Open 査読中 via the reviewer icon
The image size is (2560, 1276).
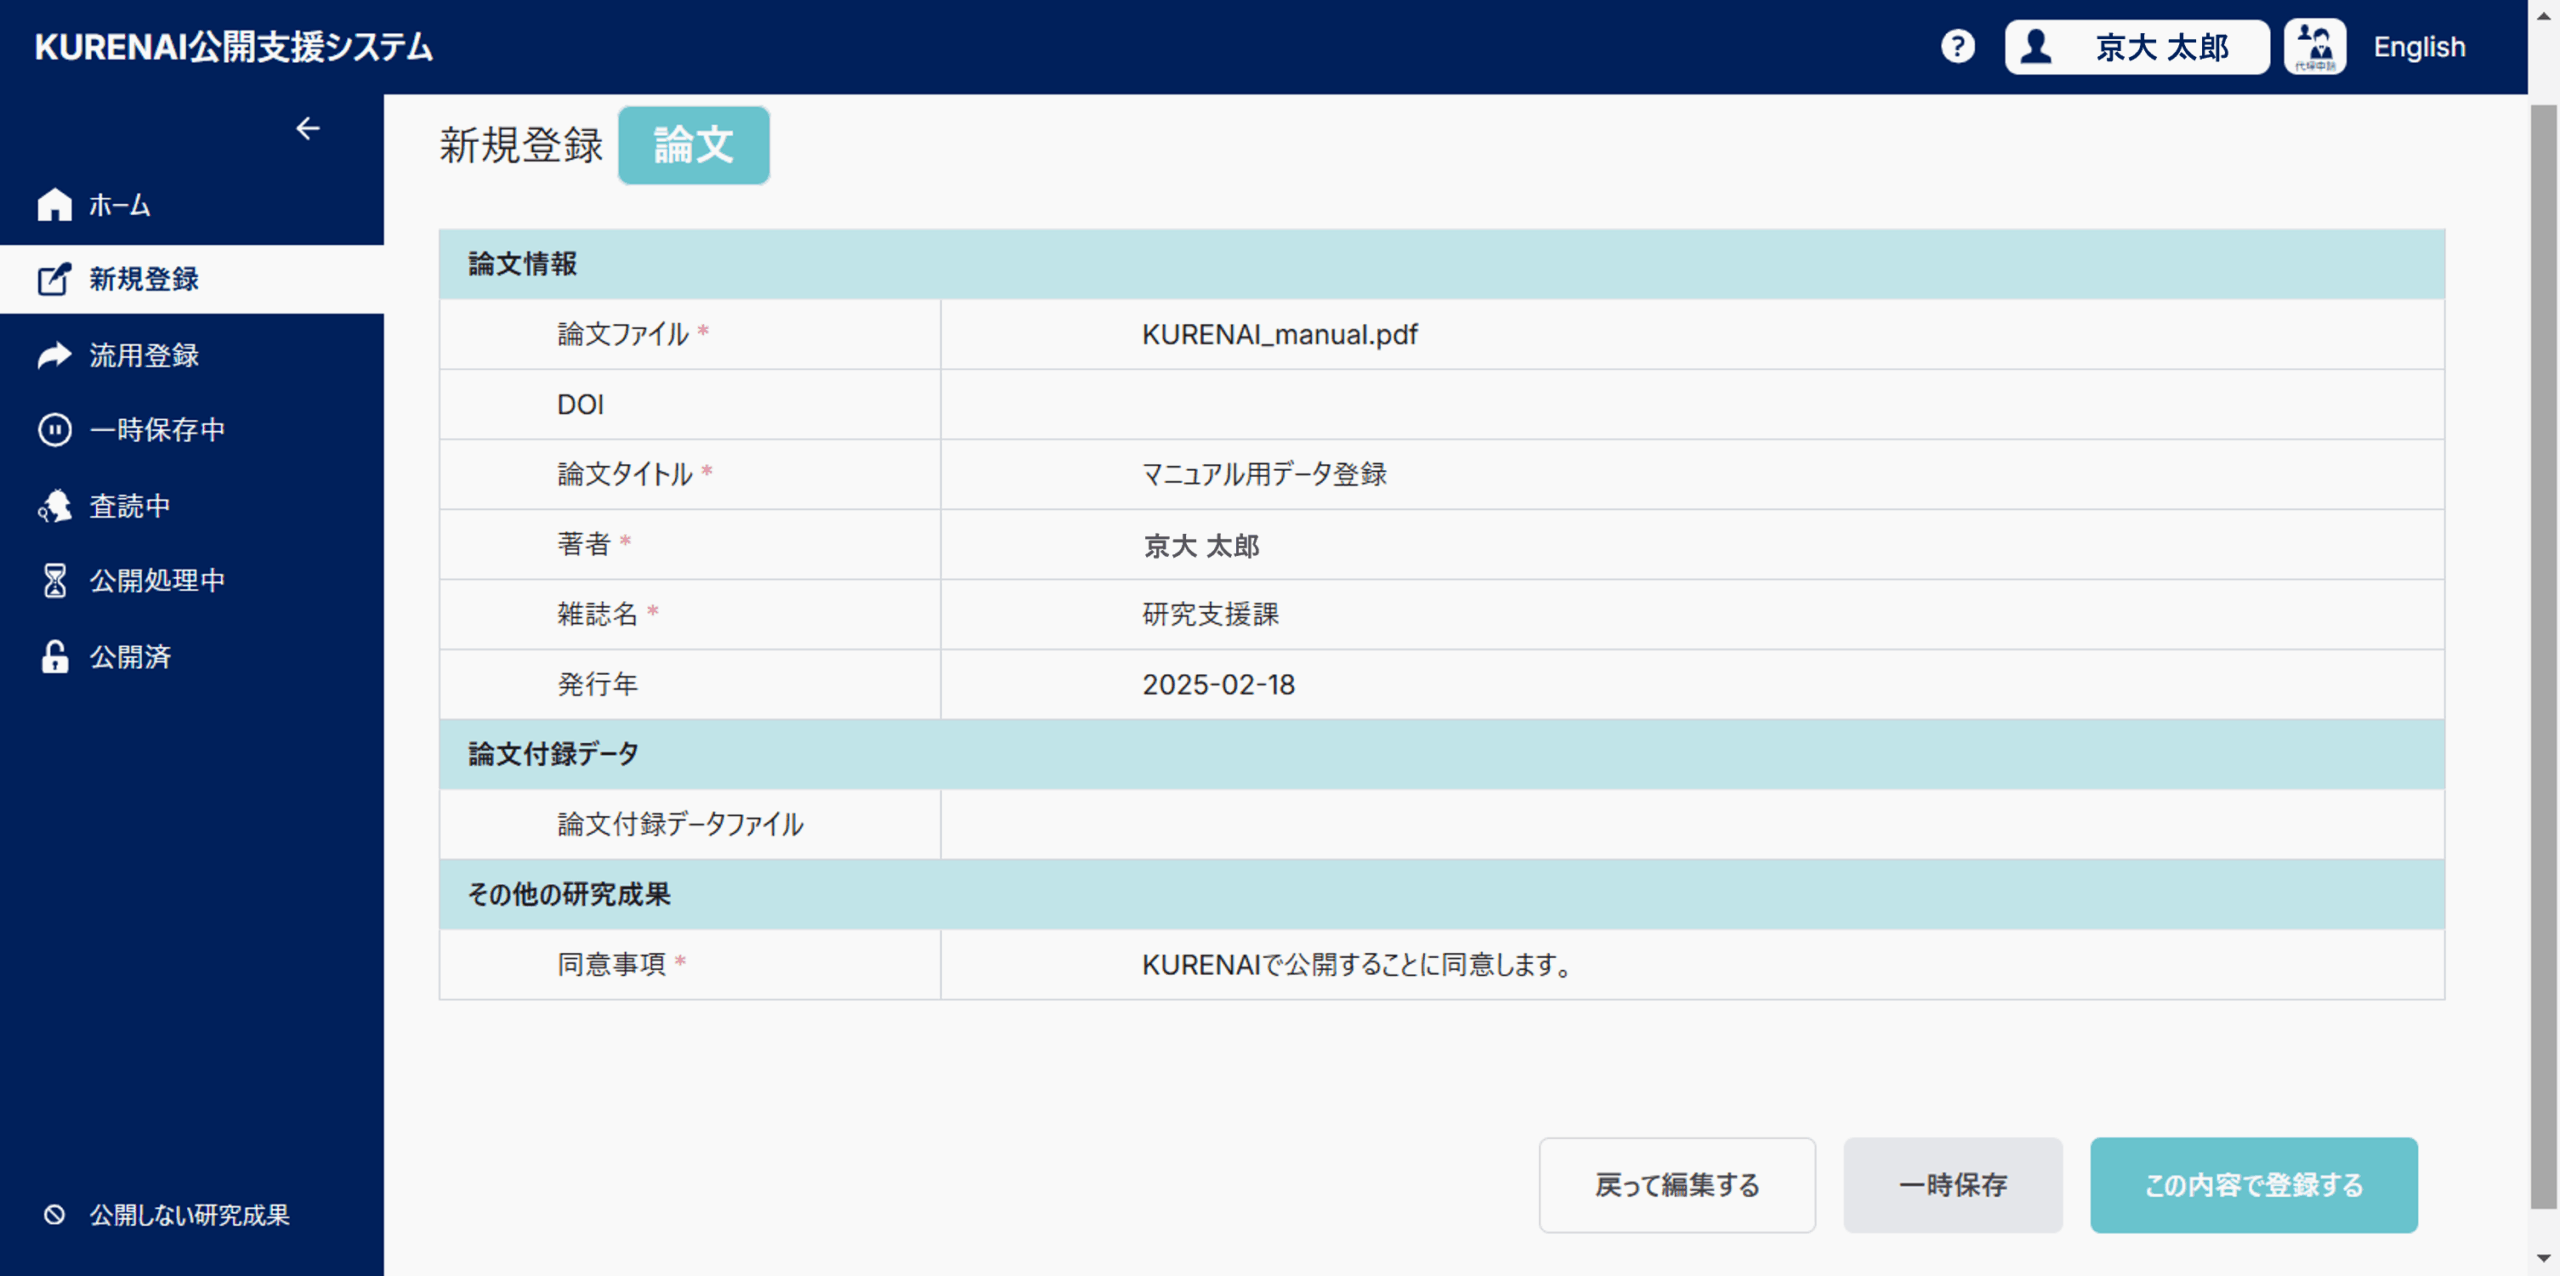click(54, 506)
